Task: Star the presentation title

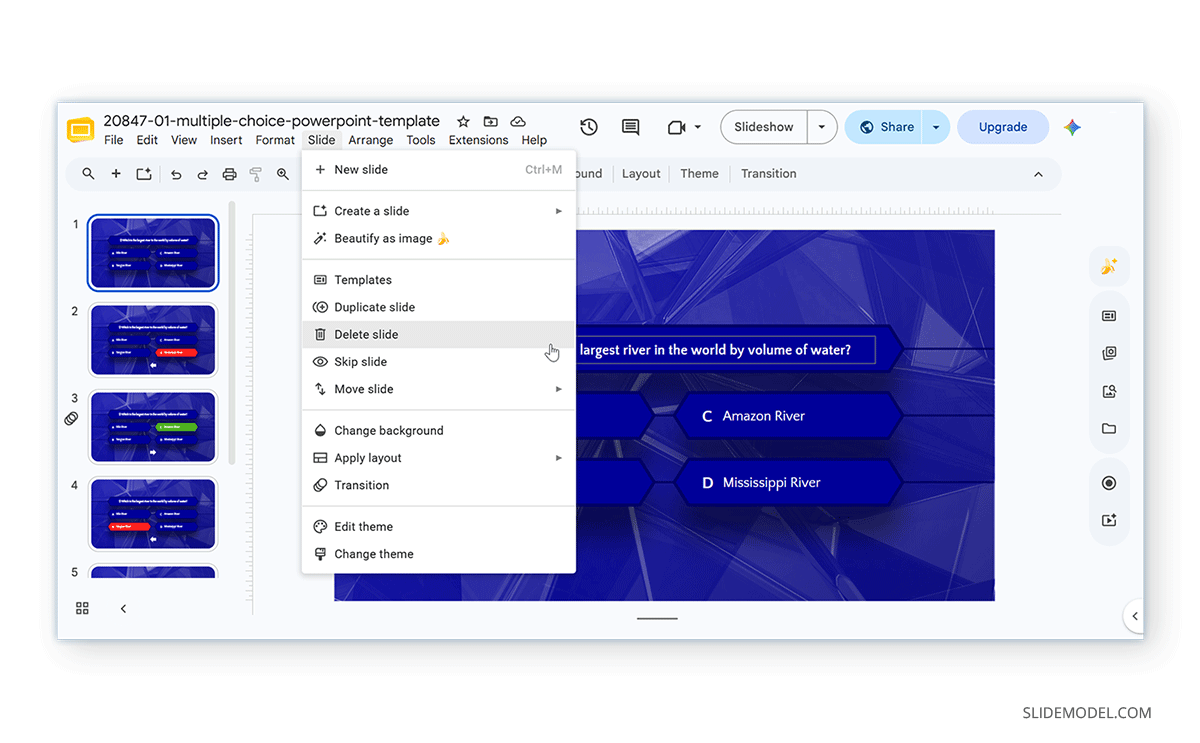Action: 463,121
